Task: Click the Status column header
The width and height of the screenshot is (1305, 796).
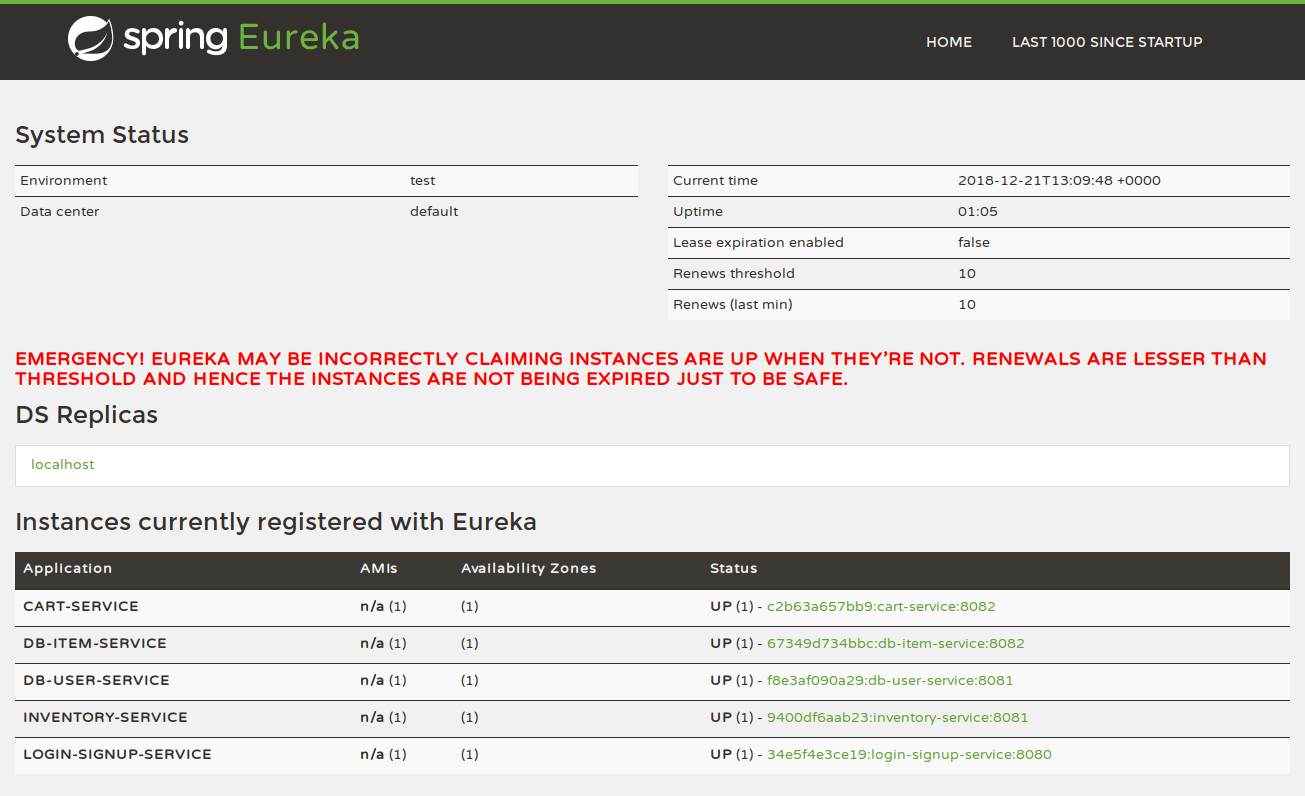Action: point(733,569)
